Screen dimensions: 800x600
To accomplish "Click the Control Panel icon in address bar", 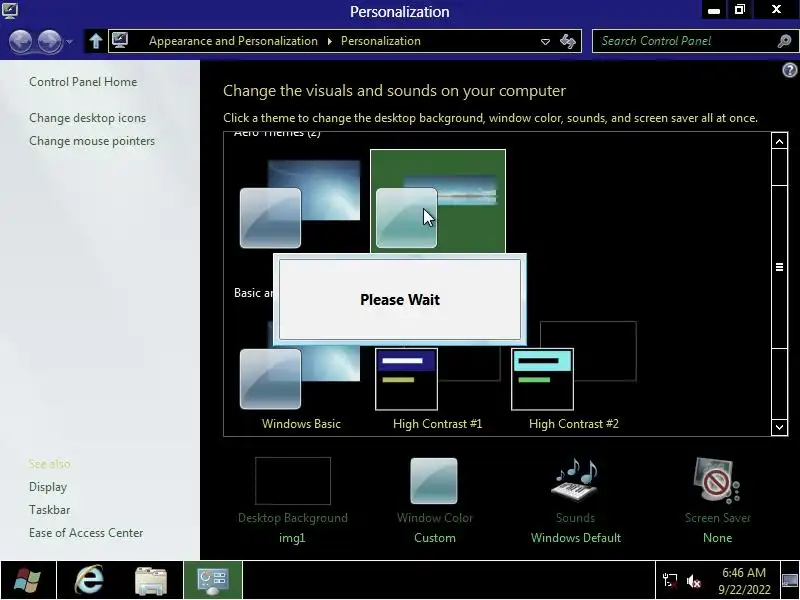I will (x=120, y=40).
